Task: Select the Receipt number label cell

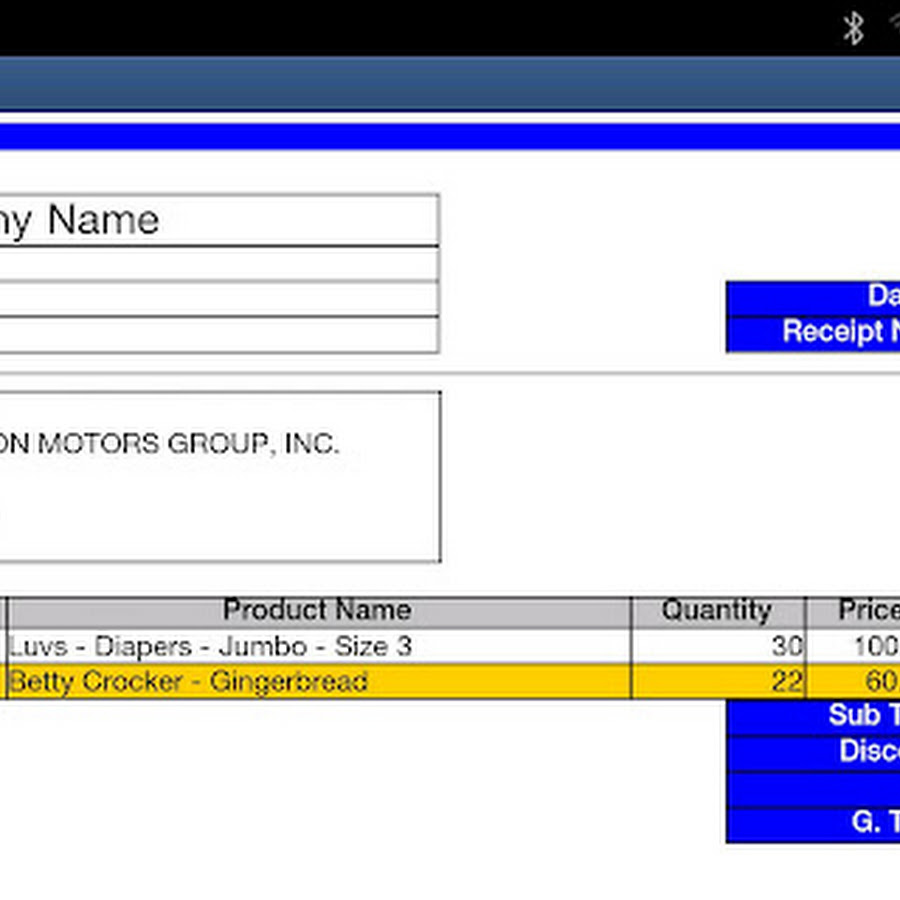Action: tap(813, 333)
